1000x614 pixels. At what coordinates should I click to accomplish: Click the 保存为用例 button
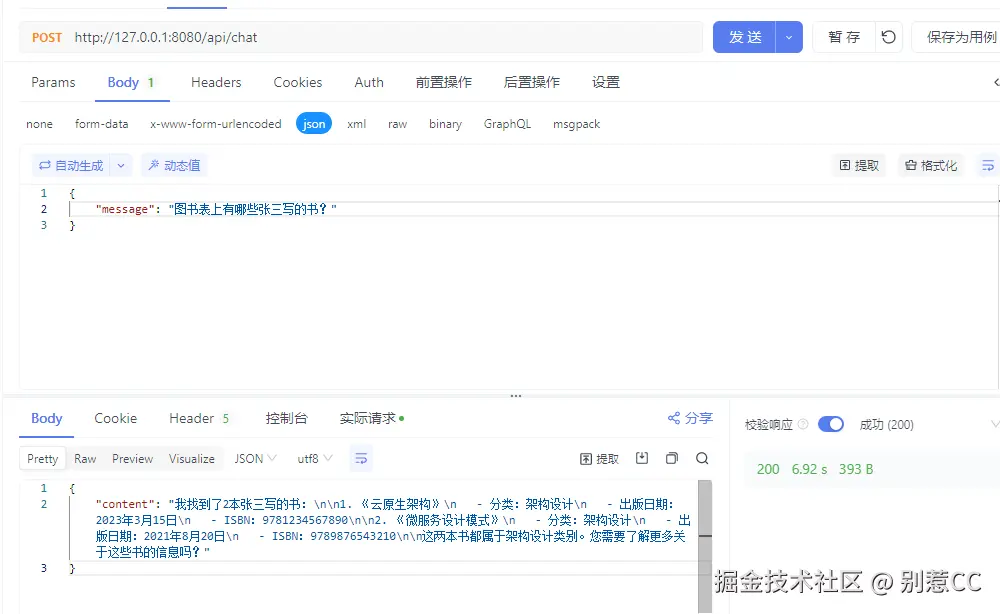[957, 37]
